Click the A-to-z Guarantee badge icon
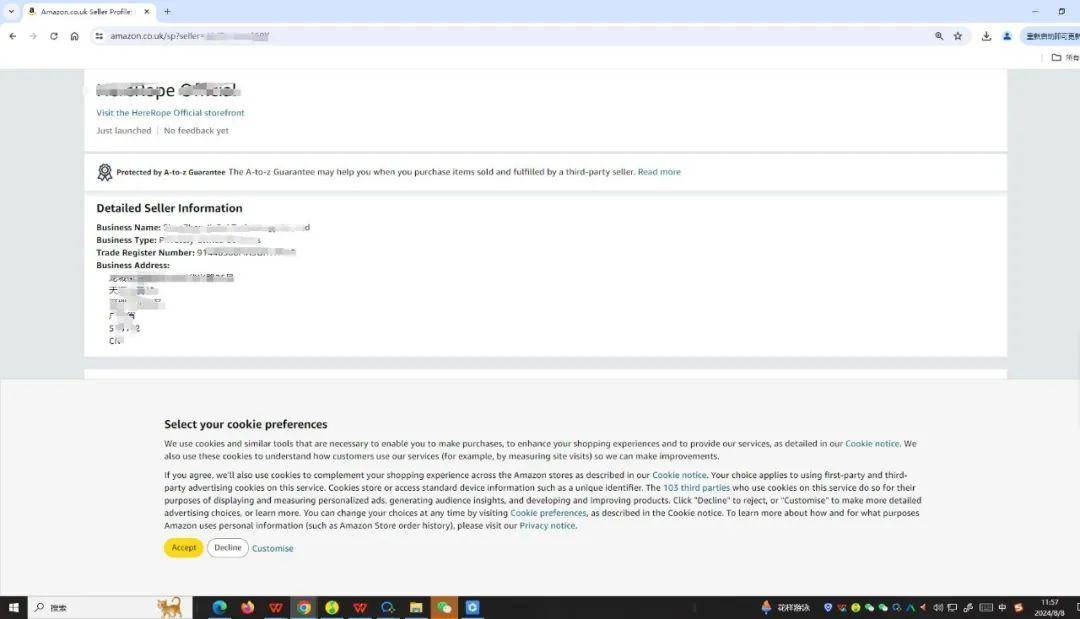Image resolution: width=1080 pixels, height=619 pixels. 105,172
